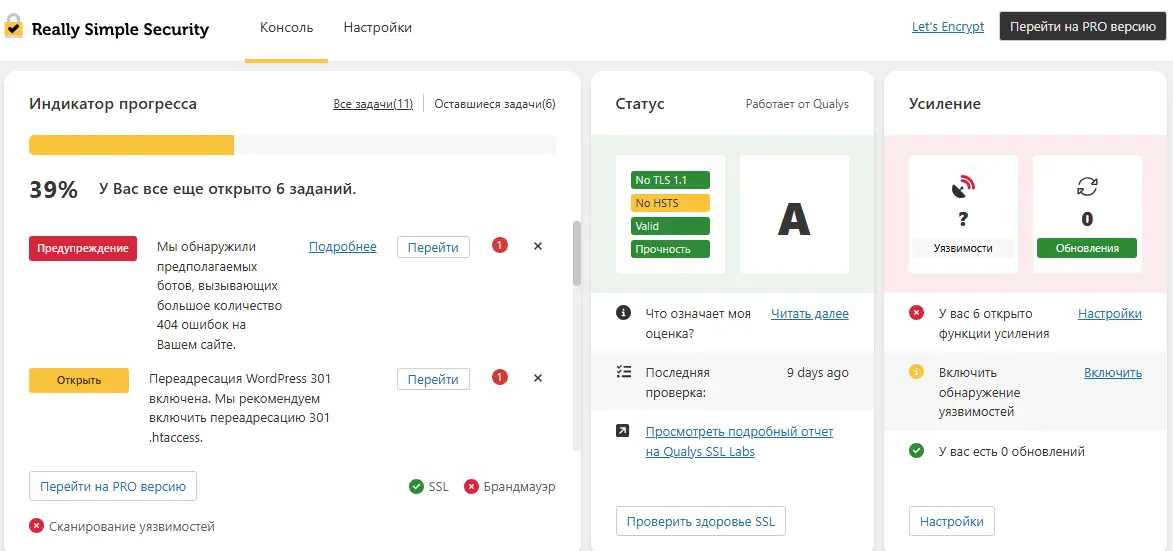Open the Let's Encrypt link
1173x551 pixels.
(947, 27)
